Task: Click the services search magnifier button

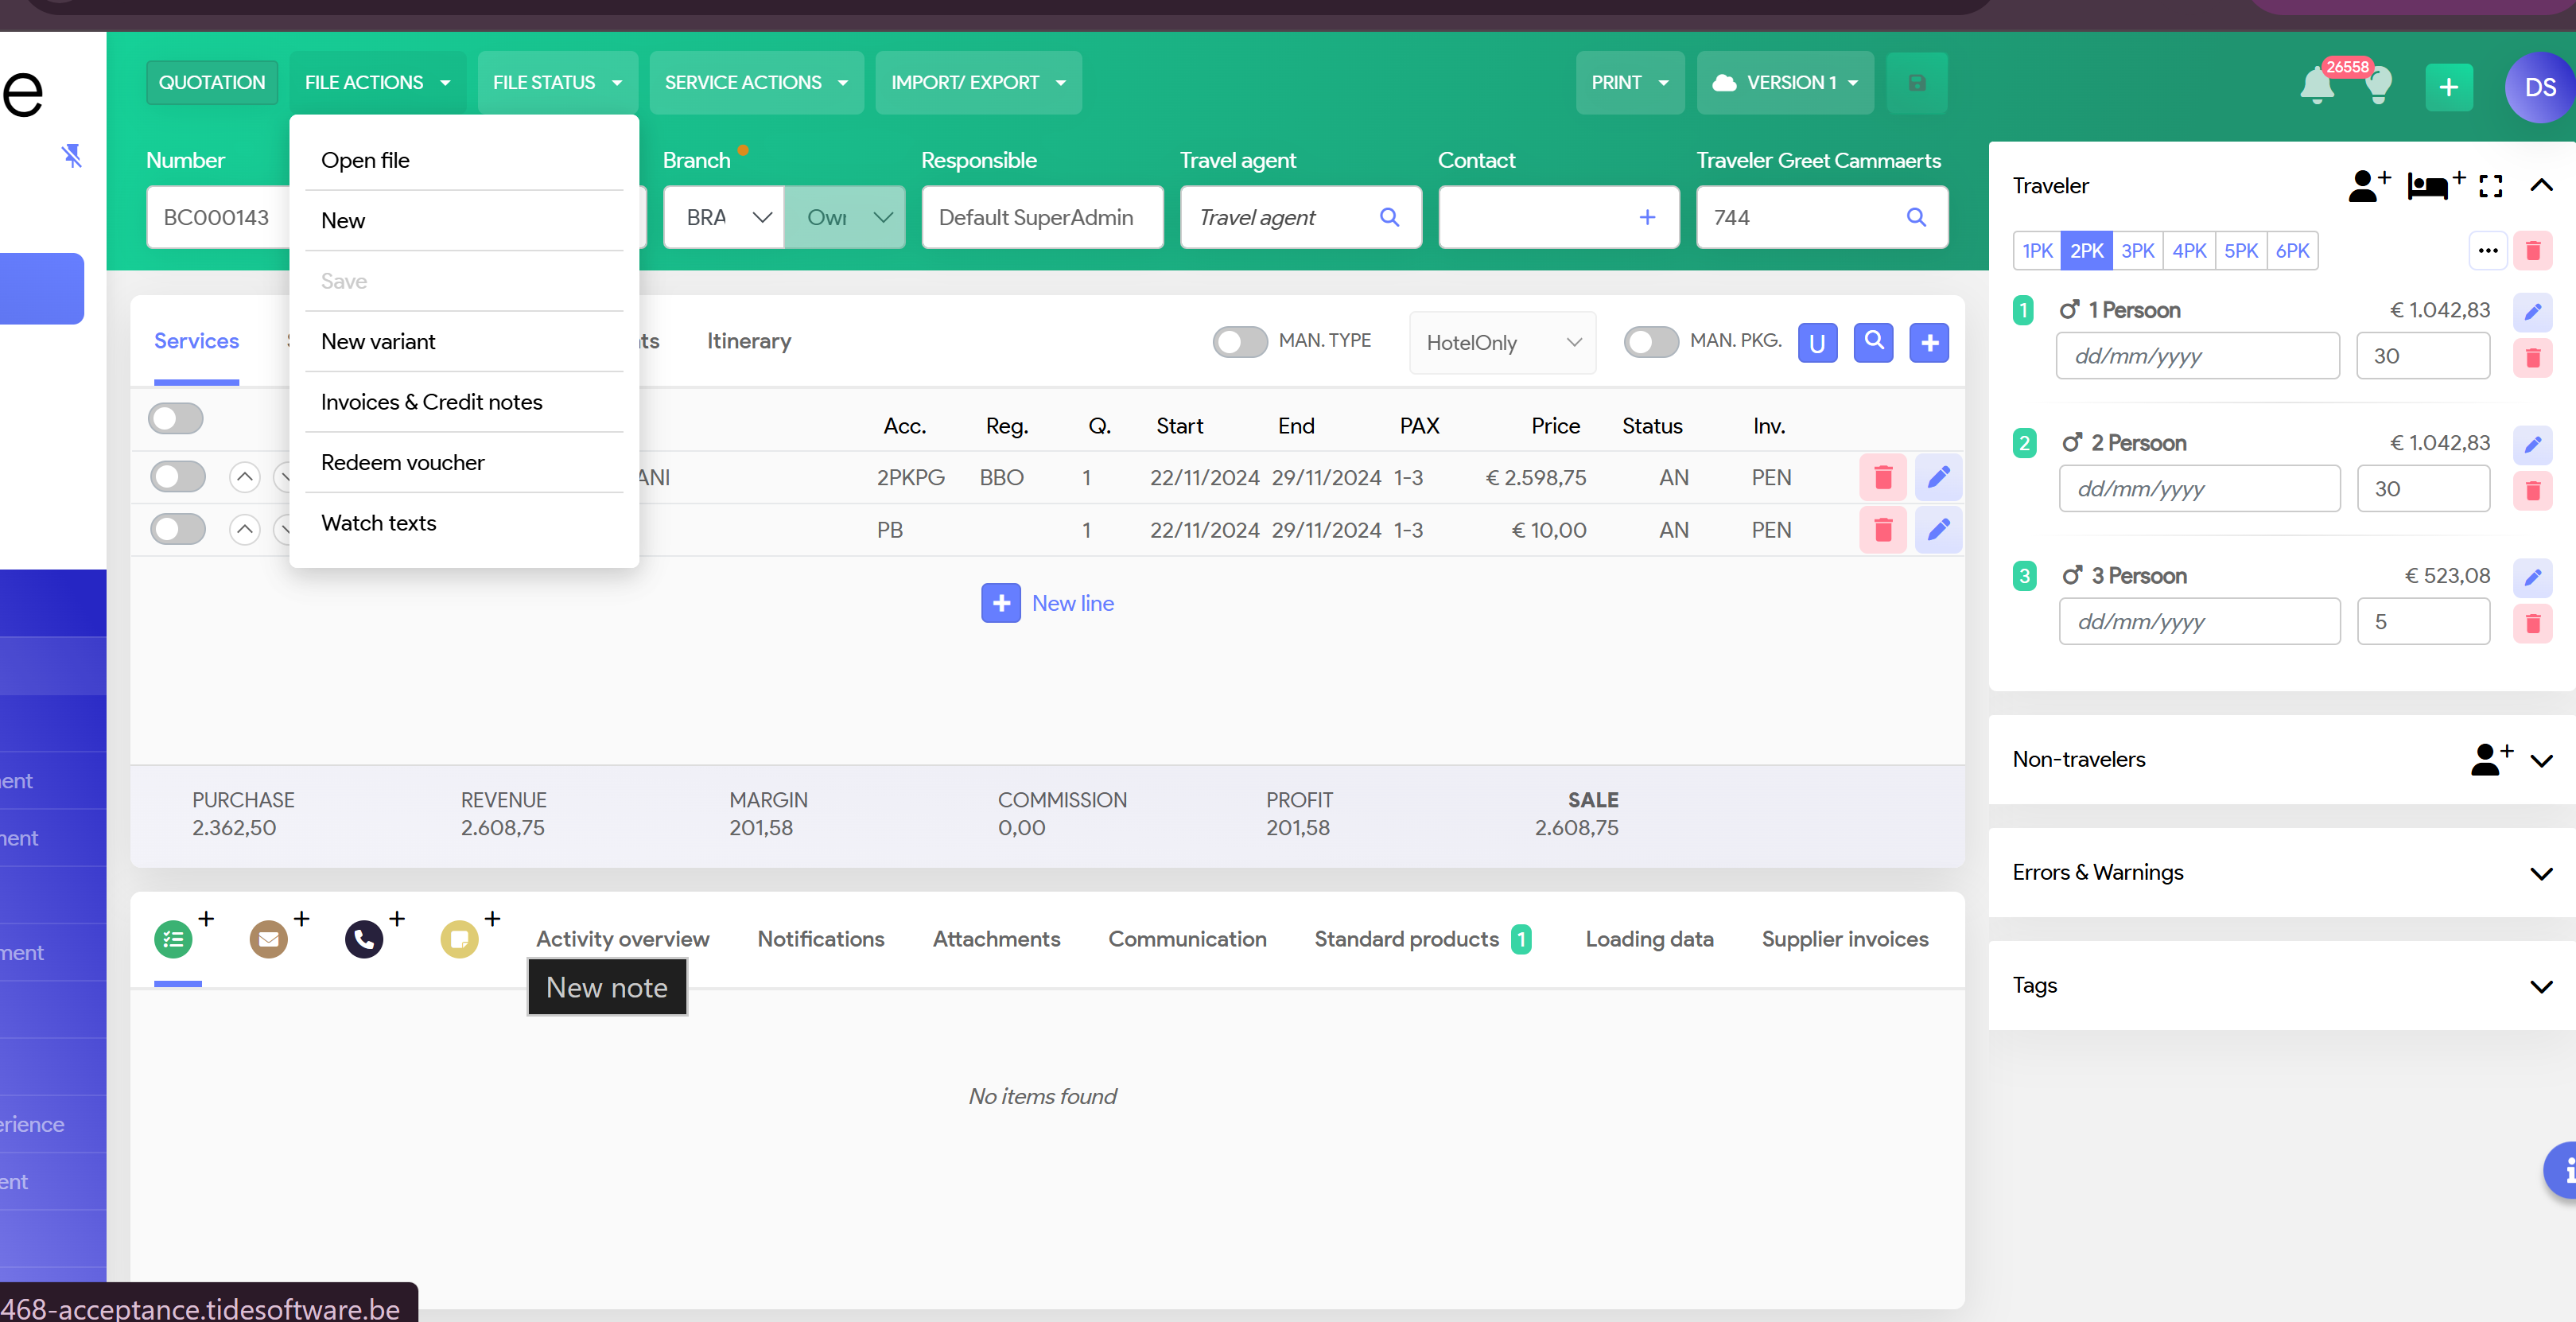Action: click(1873, 342)
